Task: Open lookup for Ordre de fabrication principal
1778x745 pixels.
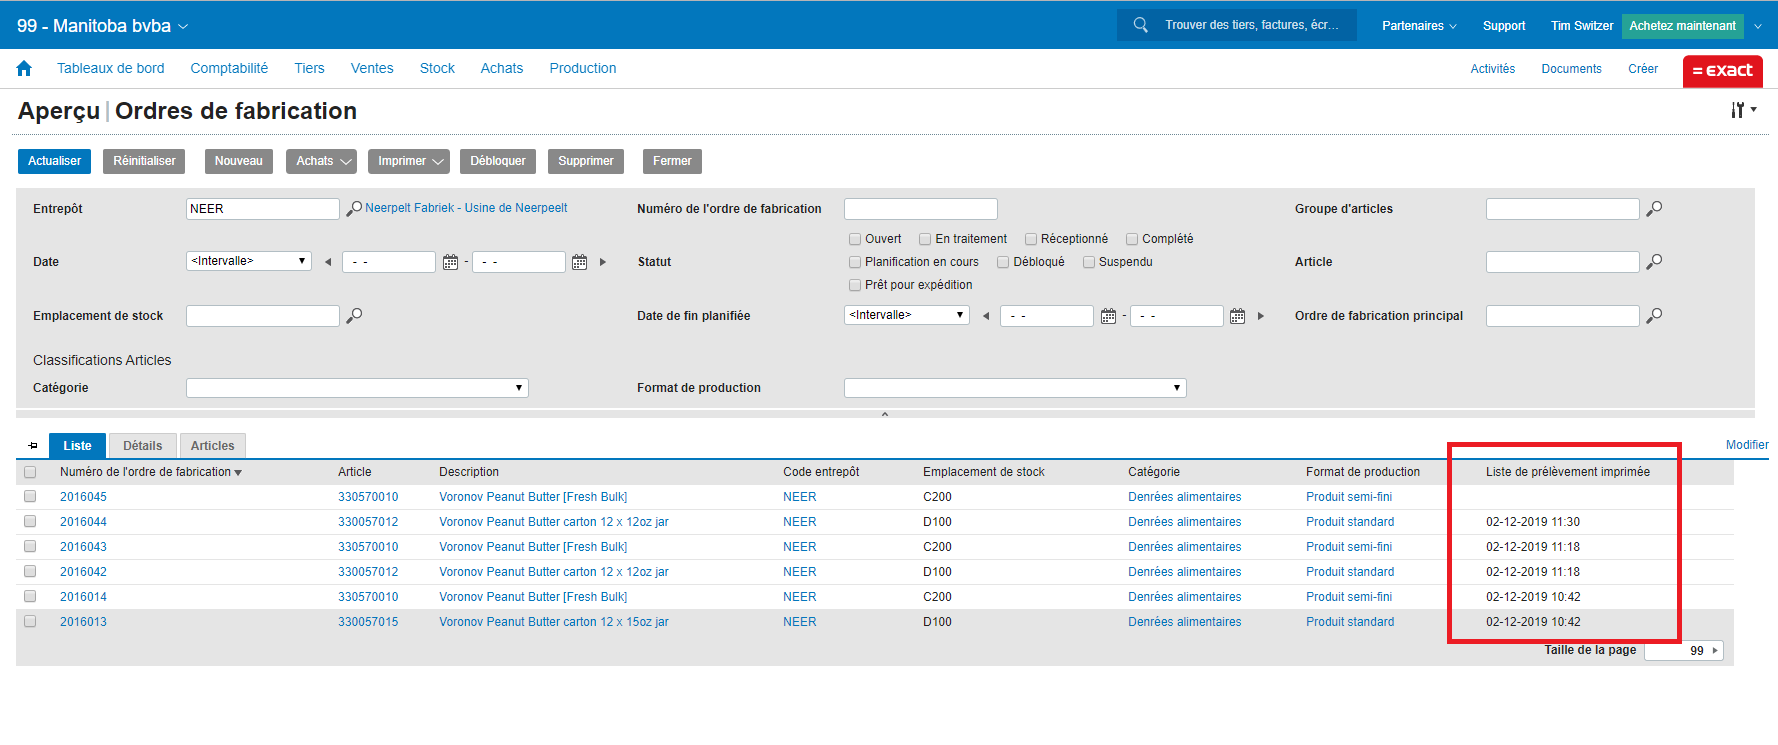Action: pyautogui.click(x=1654, y=316)
